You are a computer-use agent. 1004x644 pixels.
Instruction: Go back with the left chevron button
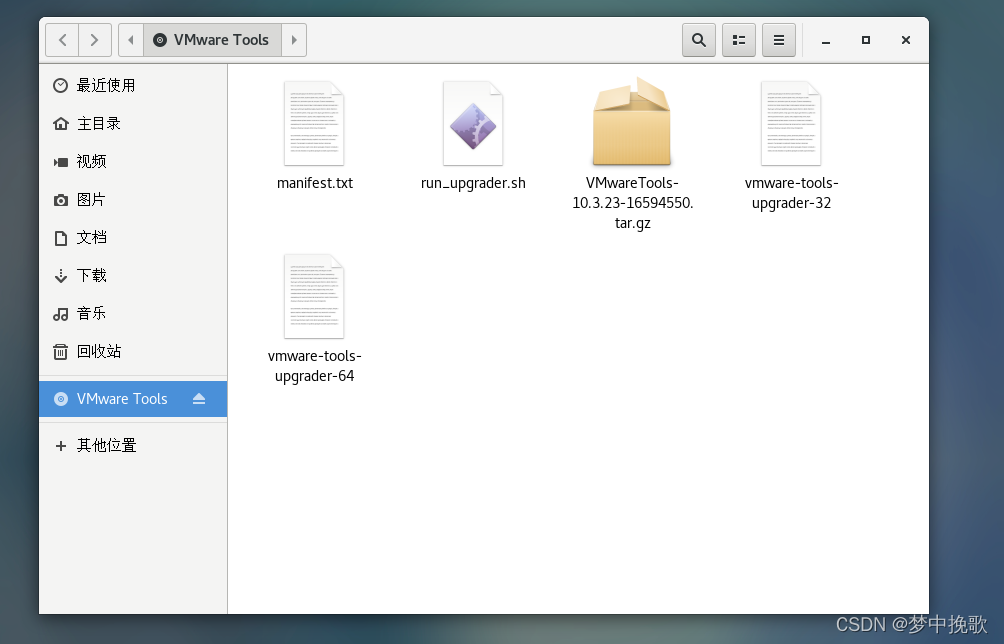pos(63,40)
